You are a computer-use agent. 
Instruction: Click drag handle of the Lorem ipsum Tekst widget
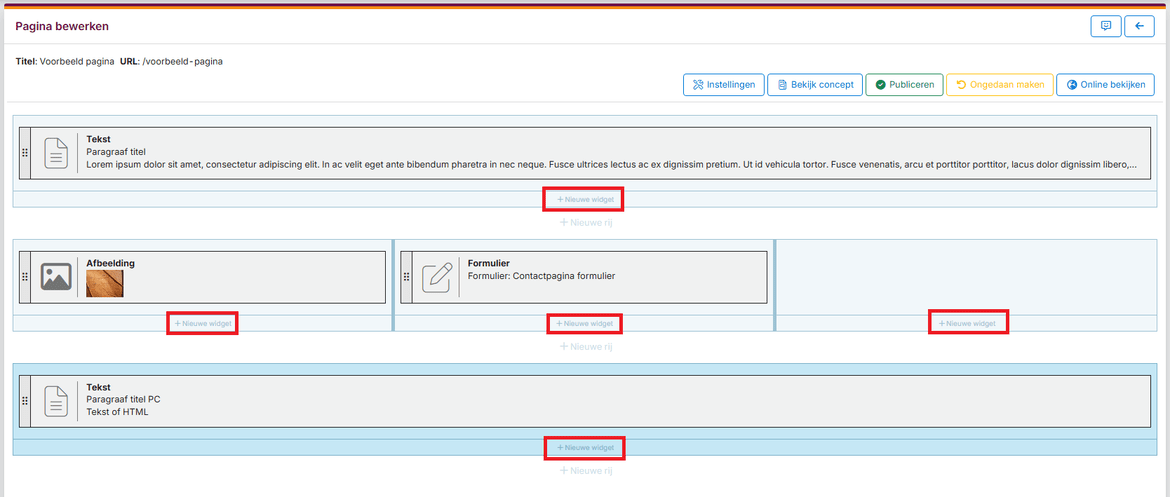click(25, 153)
